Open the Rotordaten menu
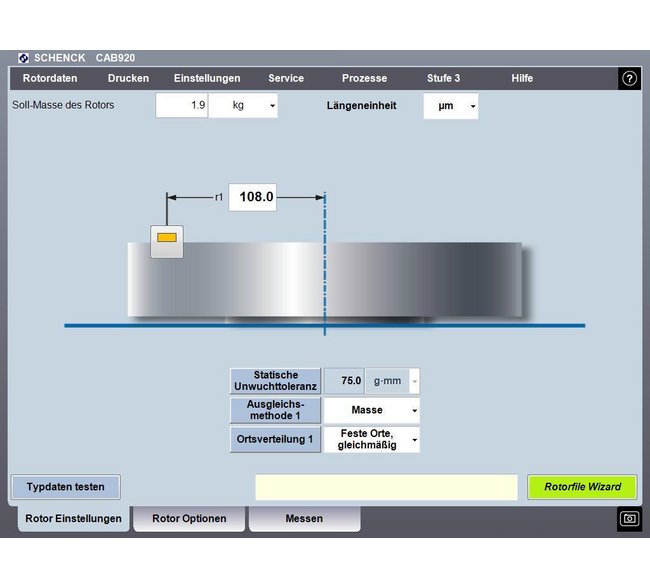 coord(50,78)
